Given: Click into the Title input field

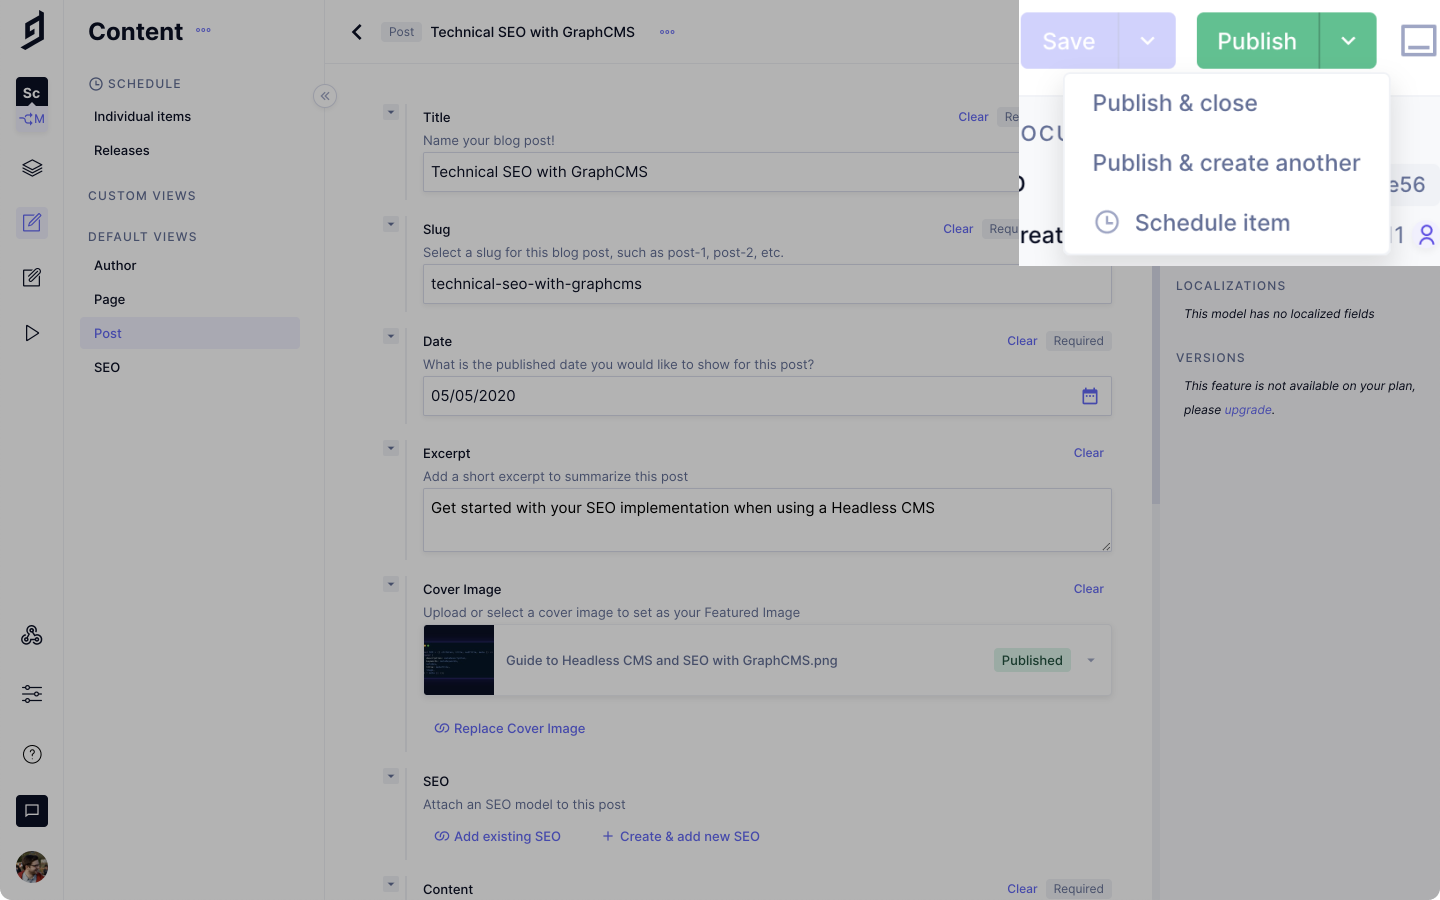Looking at the screenshot, I should click(x=720, y=172).
